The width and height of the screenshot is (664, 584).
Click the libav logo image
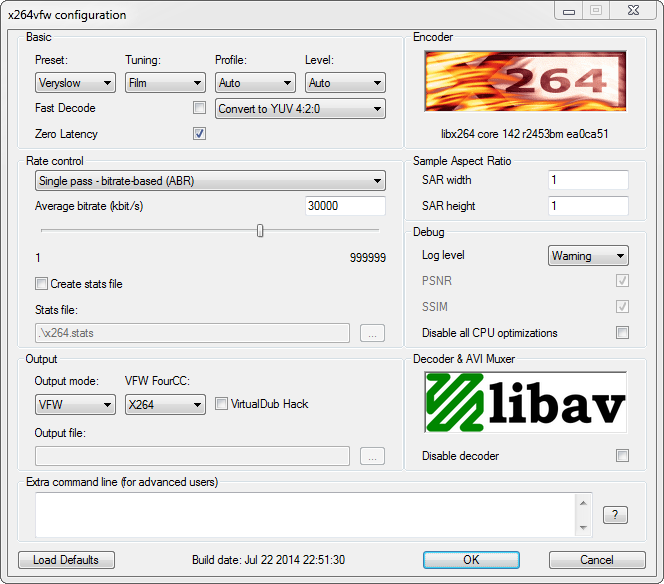coord(525,402)
